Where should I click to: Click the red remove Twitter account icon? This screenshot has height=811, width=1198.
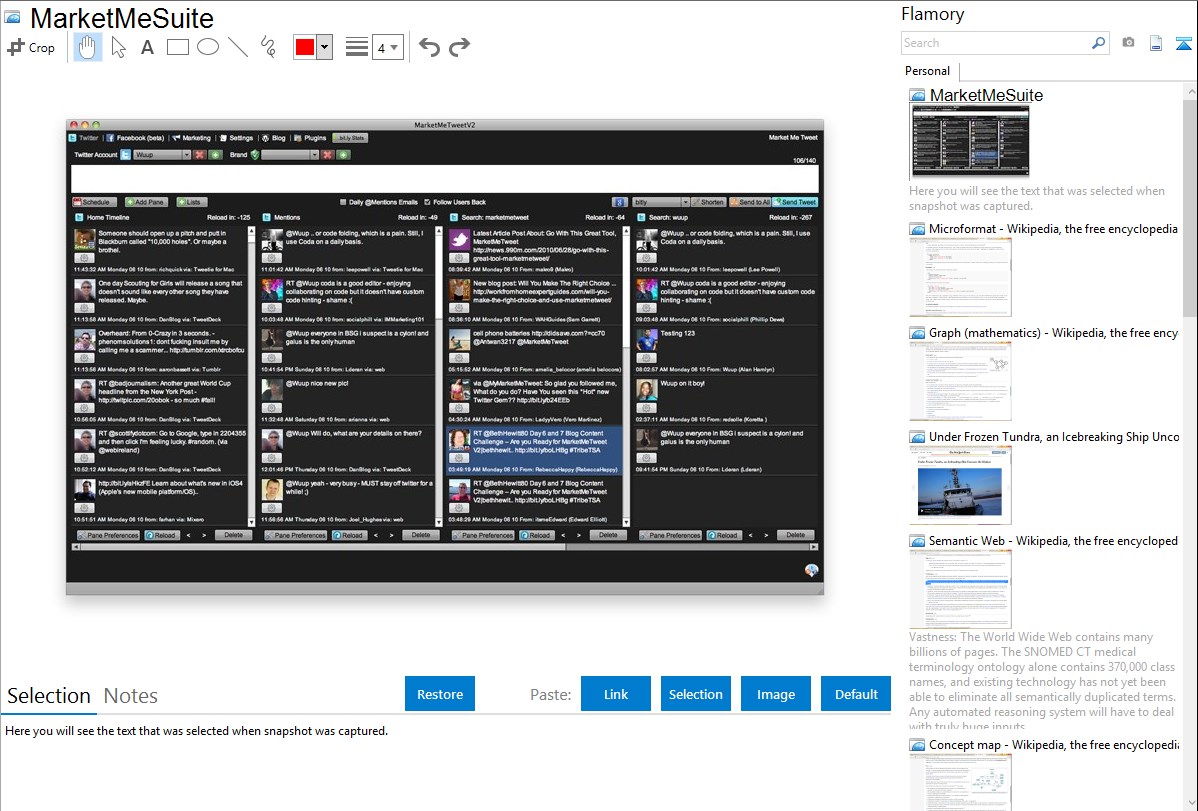pyautogui.click(x=199, y=154)
